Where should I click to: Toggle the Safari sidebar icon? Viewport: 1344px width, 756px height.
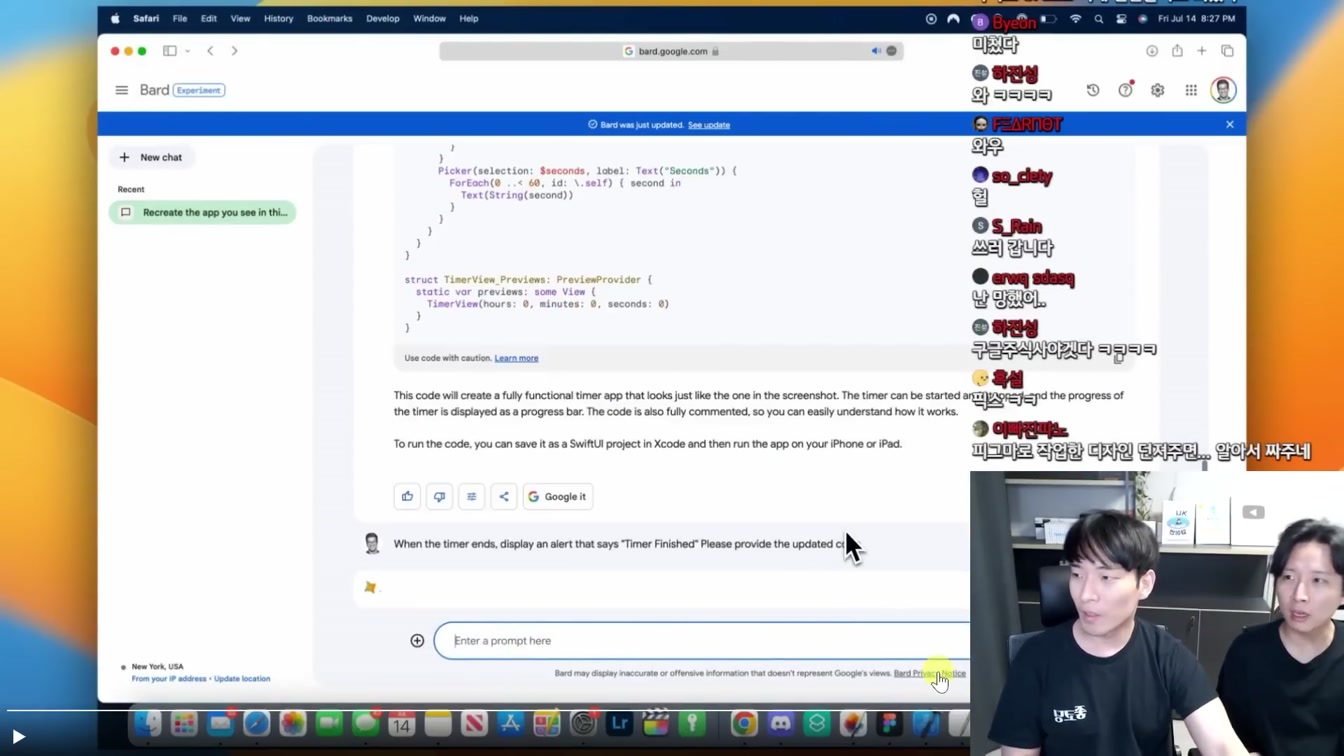pos(170,51)
